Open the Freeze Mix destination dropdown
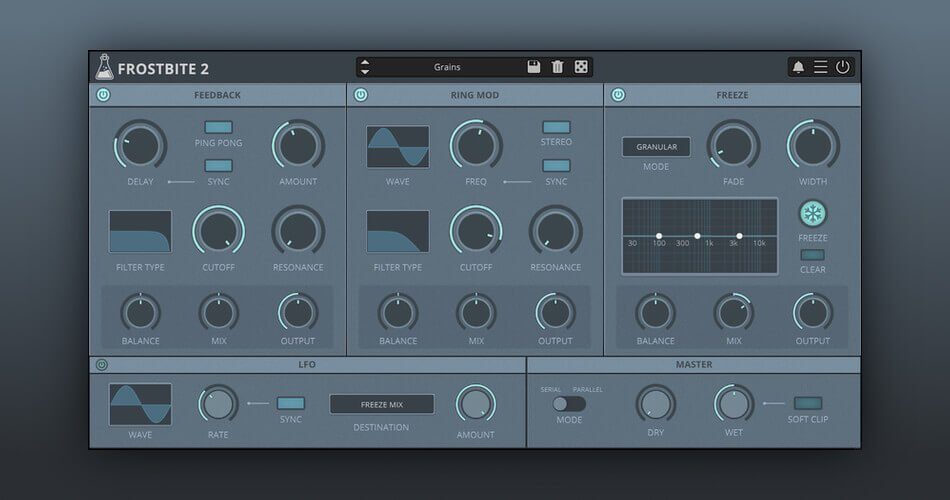 coord(382,404)
